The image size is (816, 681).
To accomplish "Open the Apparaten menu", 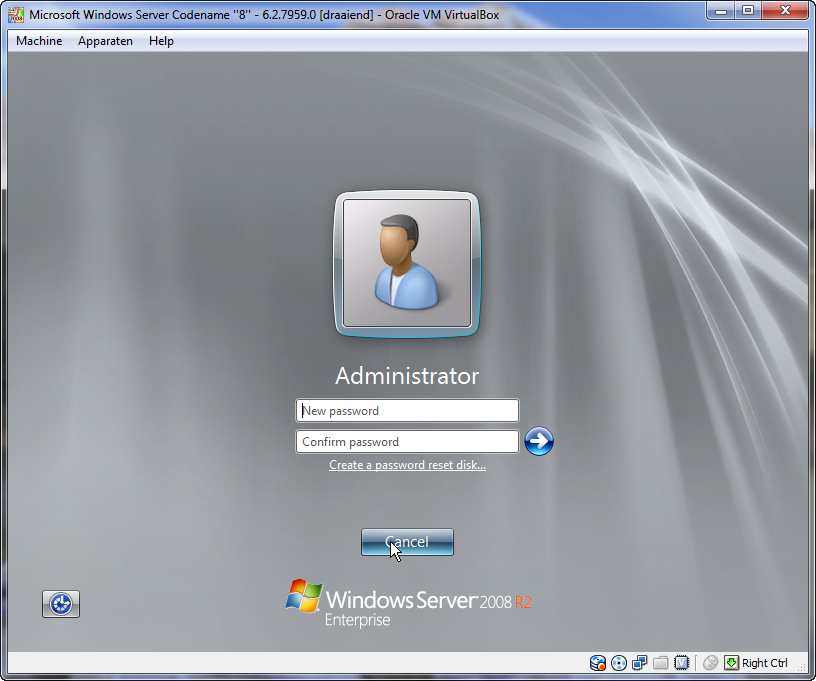I will [x=105, y=41].
